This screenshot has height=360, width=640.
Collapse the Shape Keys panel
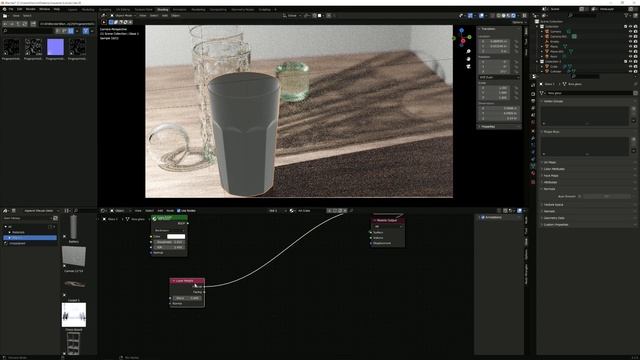(x=551, y=132)
